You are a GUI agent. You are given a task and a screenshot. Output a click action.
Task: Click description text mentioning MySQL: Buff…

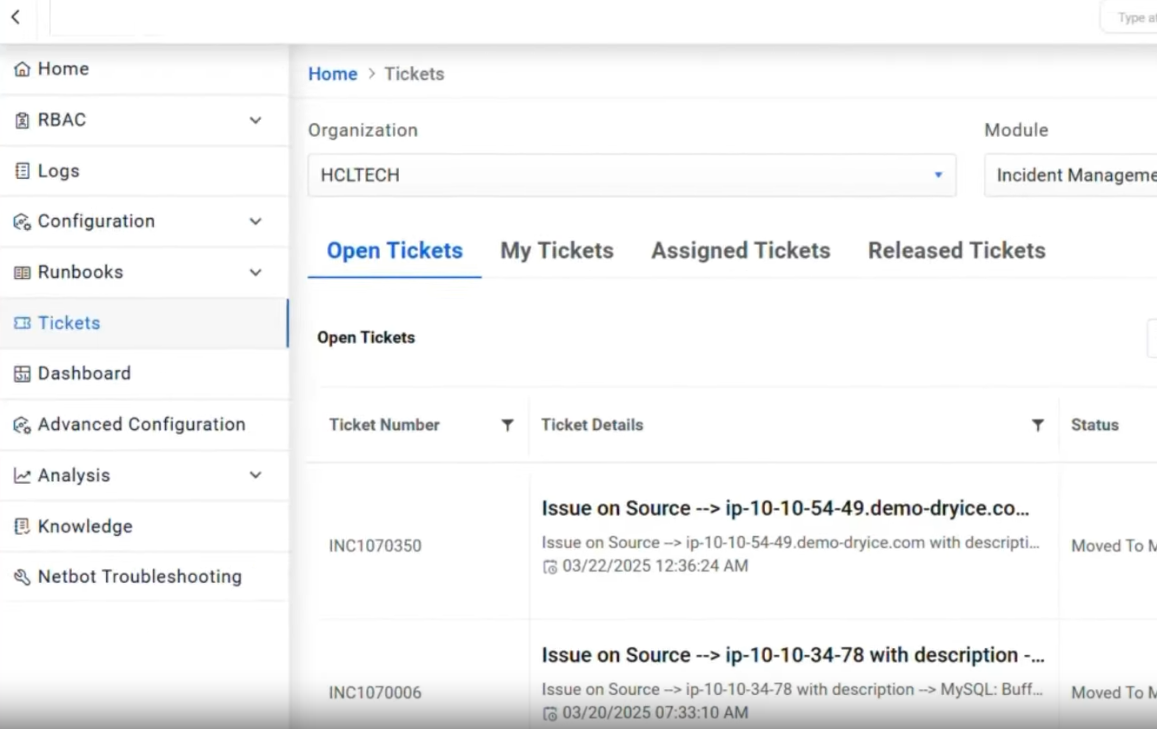point(792,689)
